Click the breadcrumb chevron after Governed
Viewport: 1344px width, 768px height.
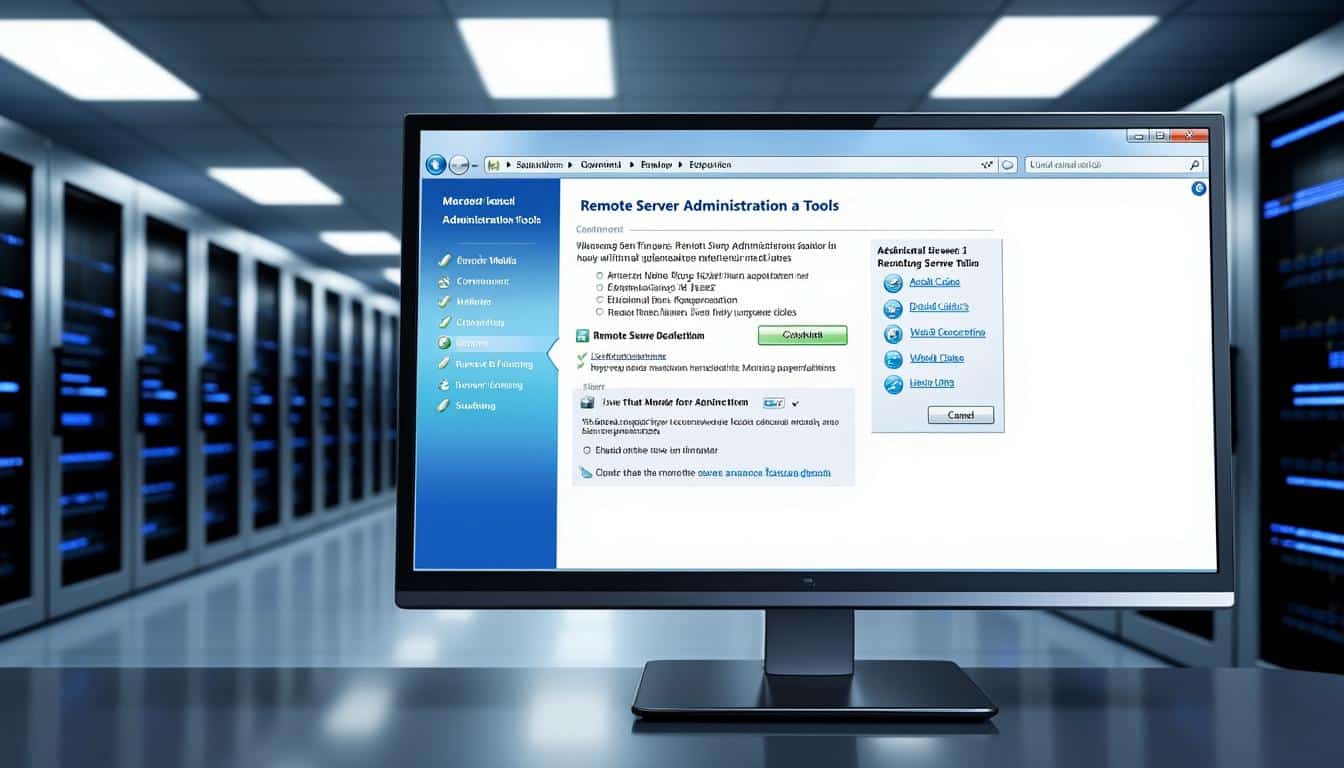click(632, 164)
